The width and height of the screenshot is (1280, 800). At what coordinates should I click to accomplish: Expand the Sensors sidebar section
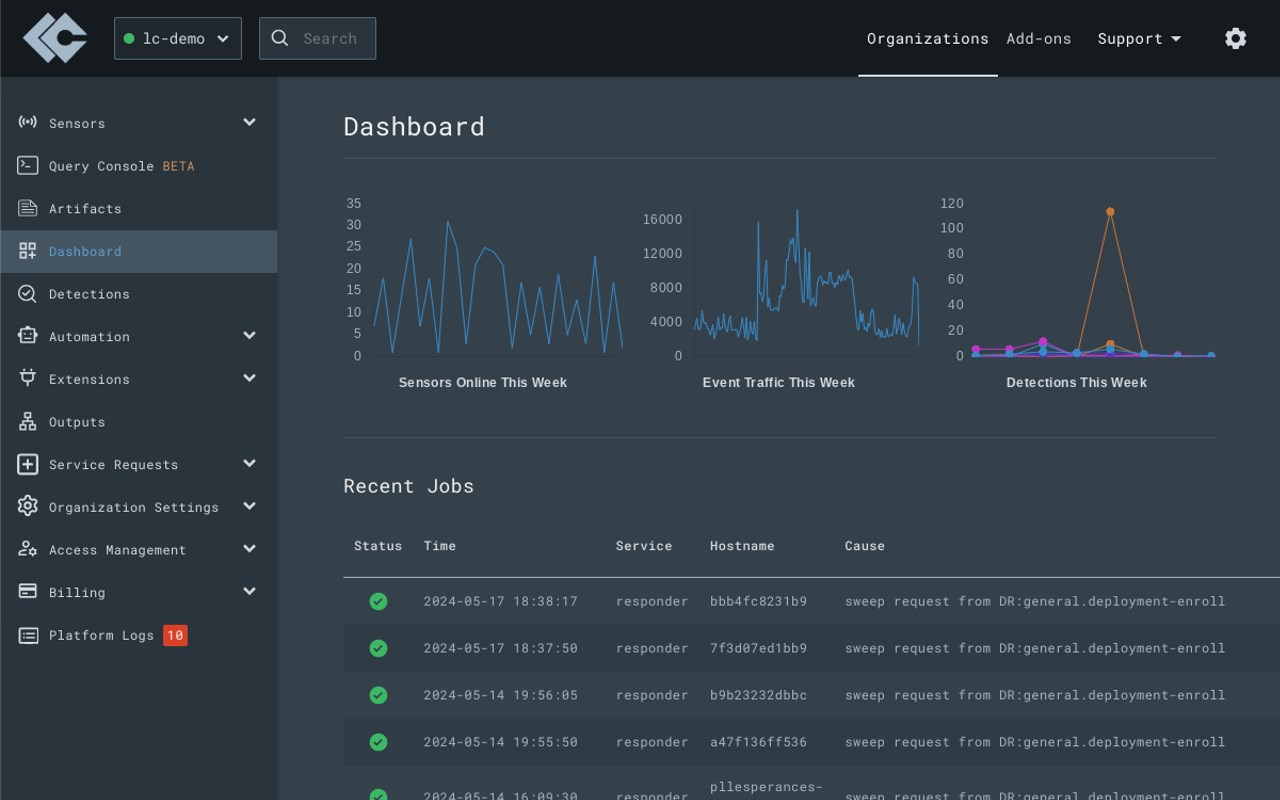[249, 122]
